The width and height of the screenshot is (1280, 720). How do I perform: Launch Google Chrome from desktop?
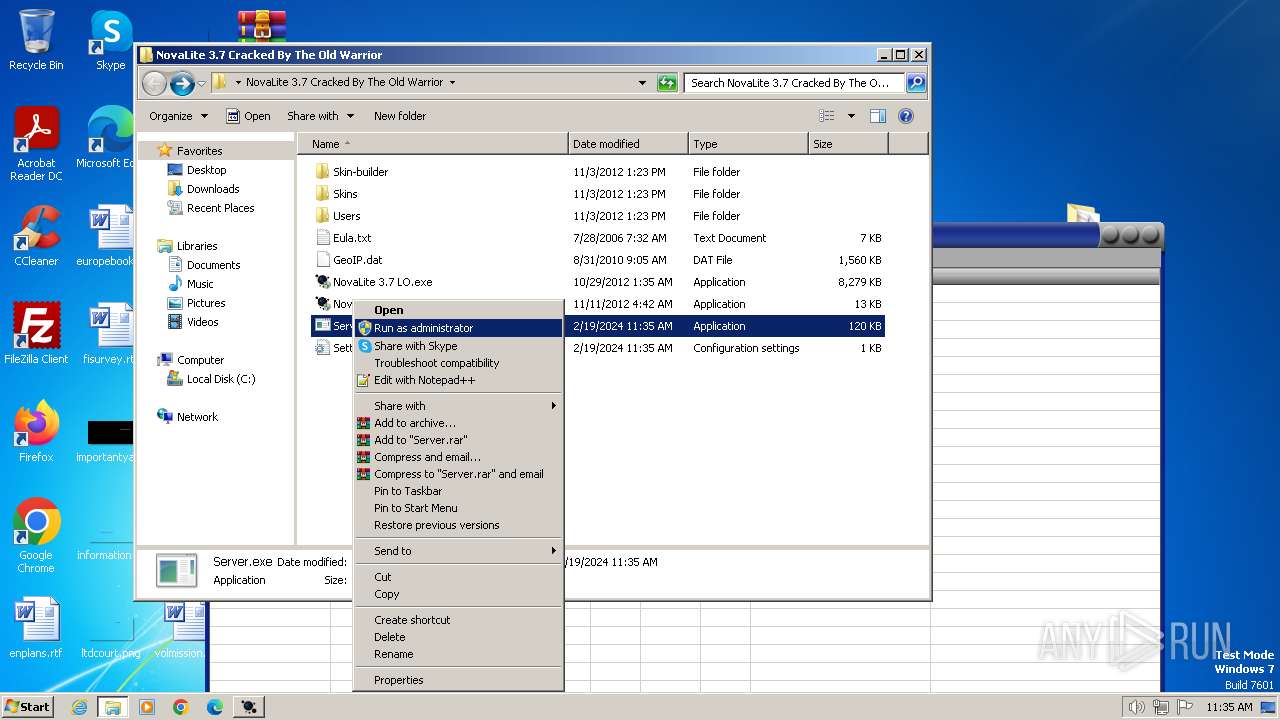coord(36,535)
